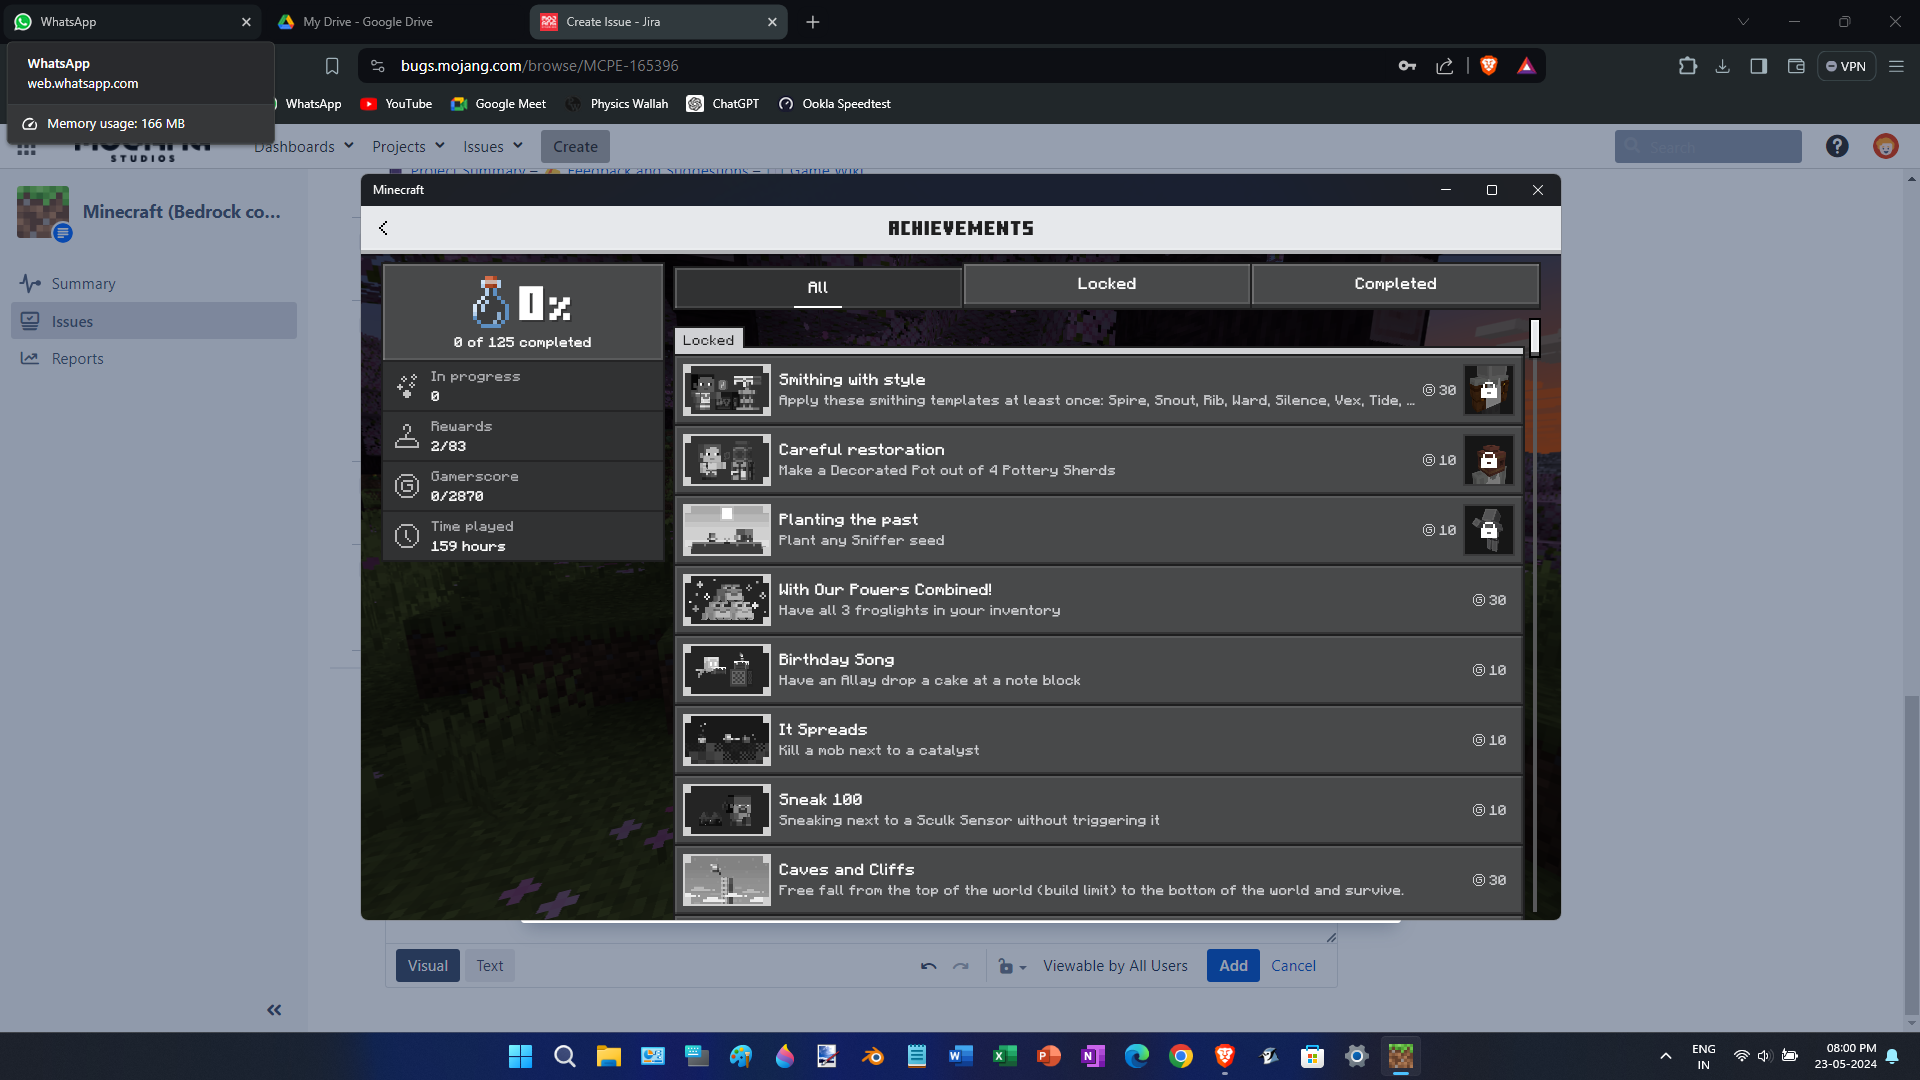The height and width of the screenshot is (1080, 1920).
Task: Bookmark this page with the bookmark icon
Action: (332, 66)
